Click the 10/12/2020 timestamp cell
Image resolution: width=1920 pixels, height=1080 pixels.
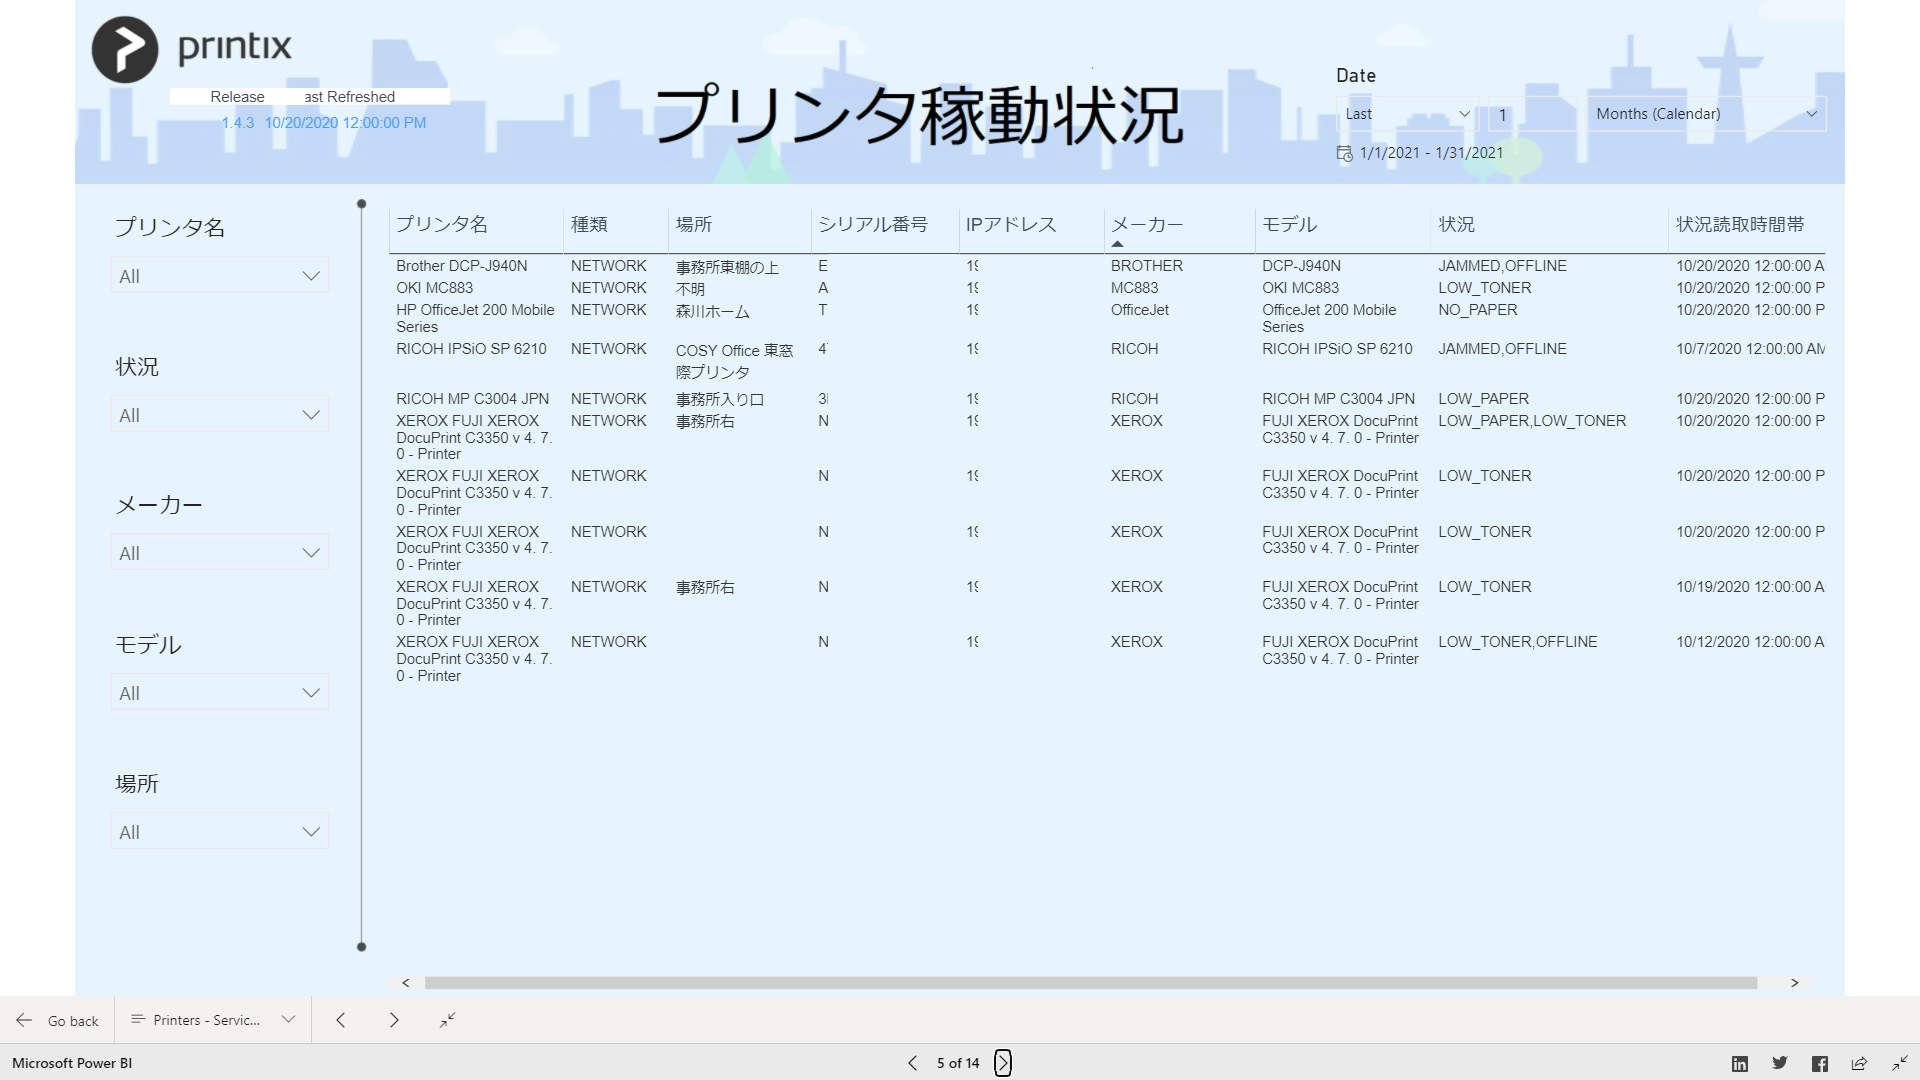tap(1750, 642)
